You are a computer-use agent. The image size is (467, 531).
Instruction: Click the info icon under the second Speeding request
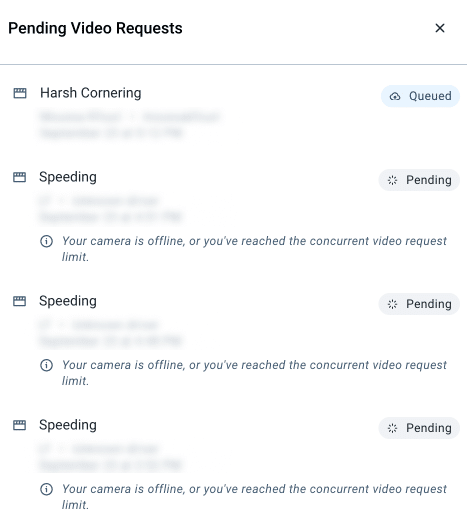(x=46, y=365)
